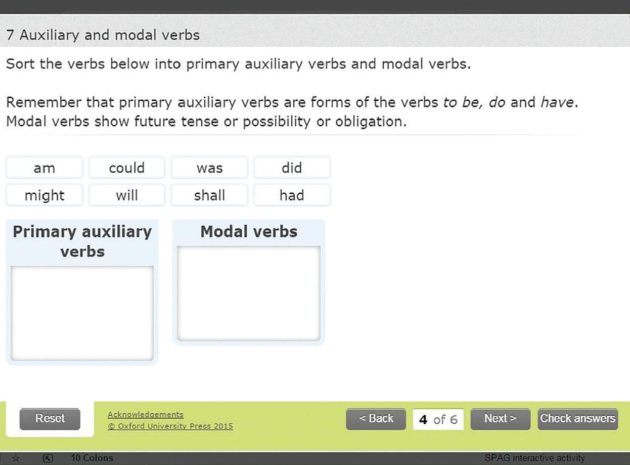Image resolution: width=630 pixels, height=465 pixels.
Task: Pick the 'was' verb tile
Action: click(x=209, y=168)
